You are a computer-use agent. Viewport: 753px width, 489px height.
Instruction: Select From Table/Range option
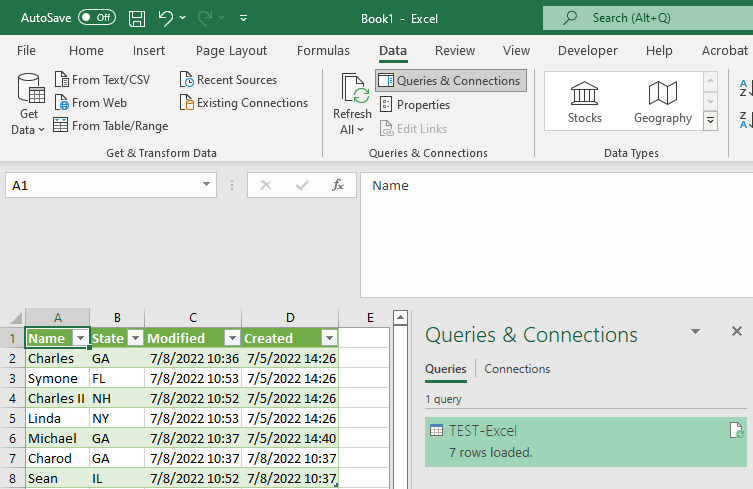pyautogui.click(x=110, y=126)
